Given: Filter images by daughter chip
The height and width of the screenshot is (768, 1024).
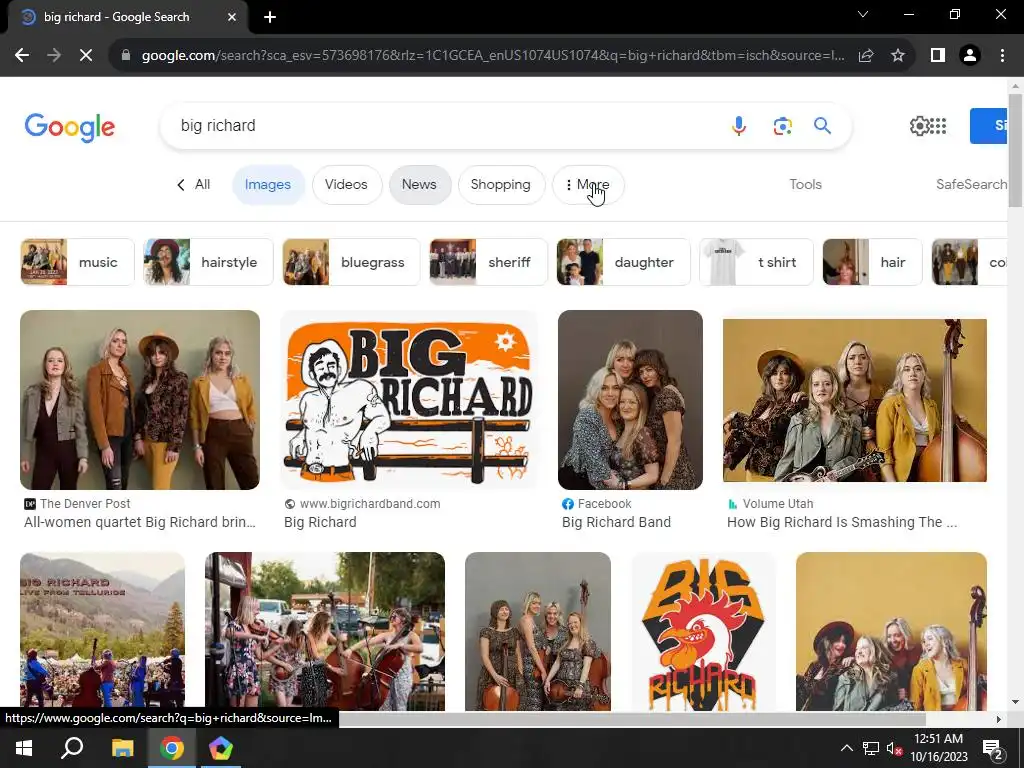Looking at the screenshot, I should pyautogui.click(x=623, y=262).
